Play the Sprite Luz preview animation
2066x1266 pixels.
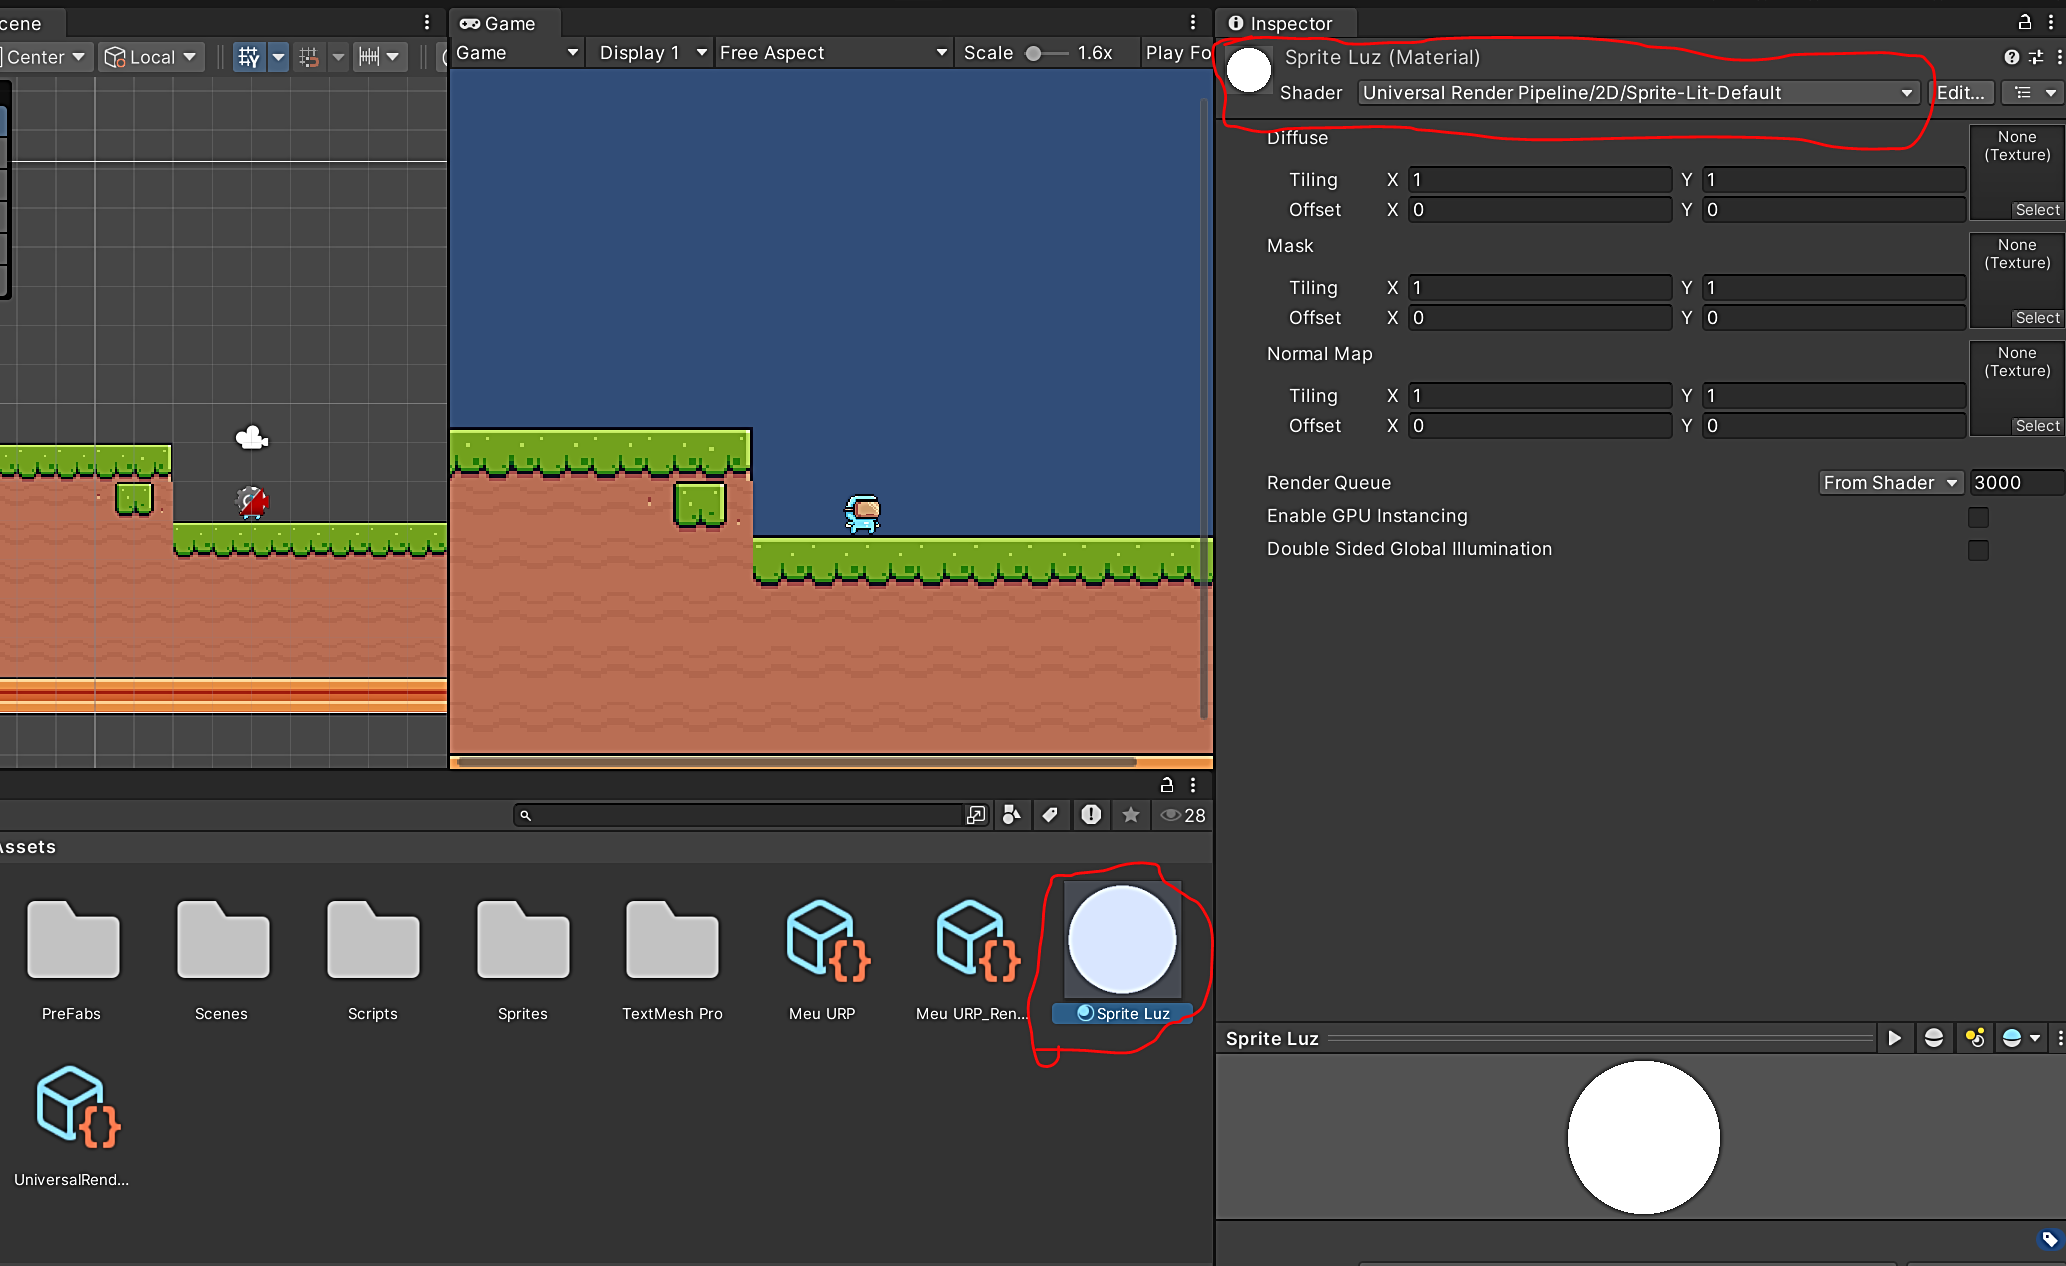coord(1894,1038)
